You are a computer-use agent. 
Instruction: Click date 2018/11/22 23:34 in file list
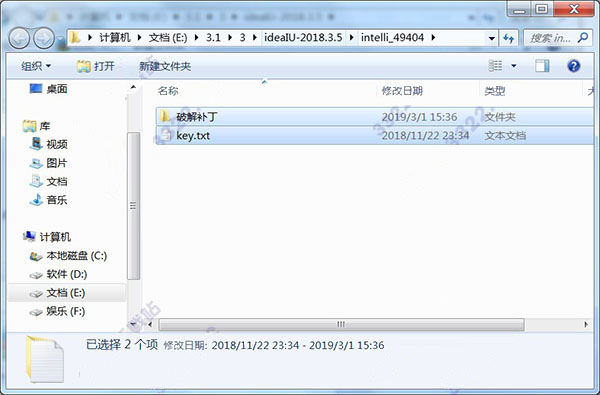coord(425,135)
